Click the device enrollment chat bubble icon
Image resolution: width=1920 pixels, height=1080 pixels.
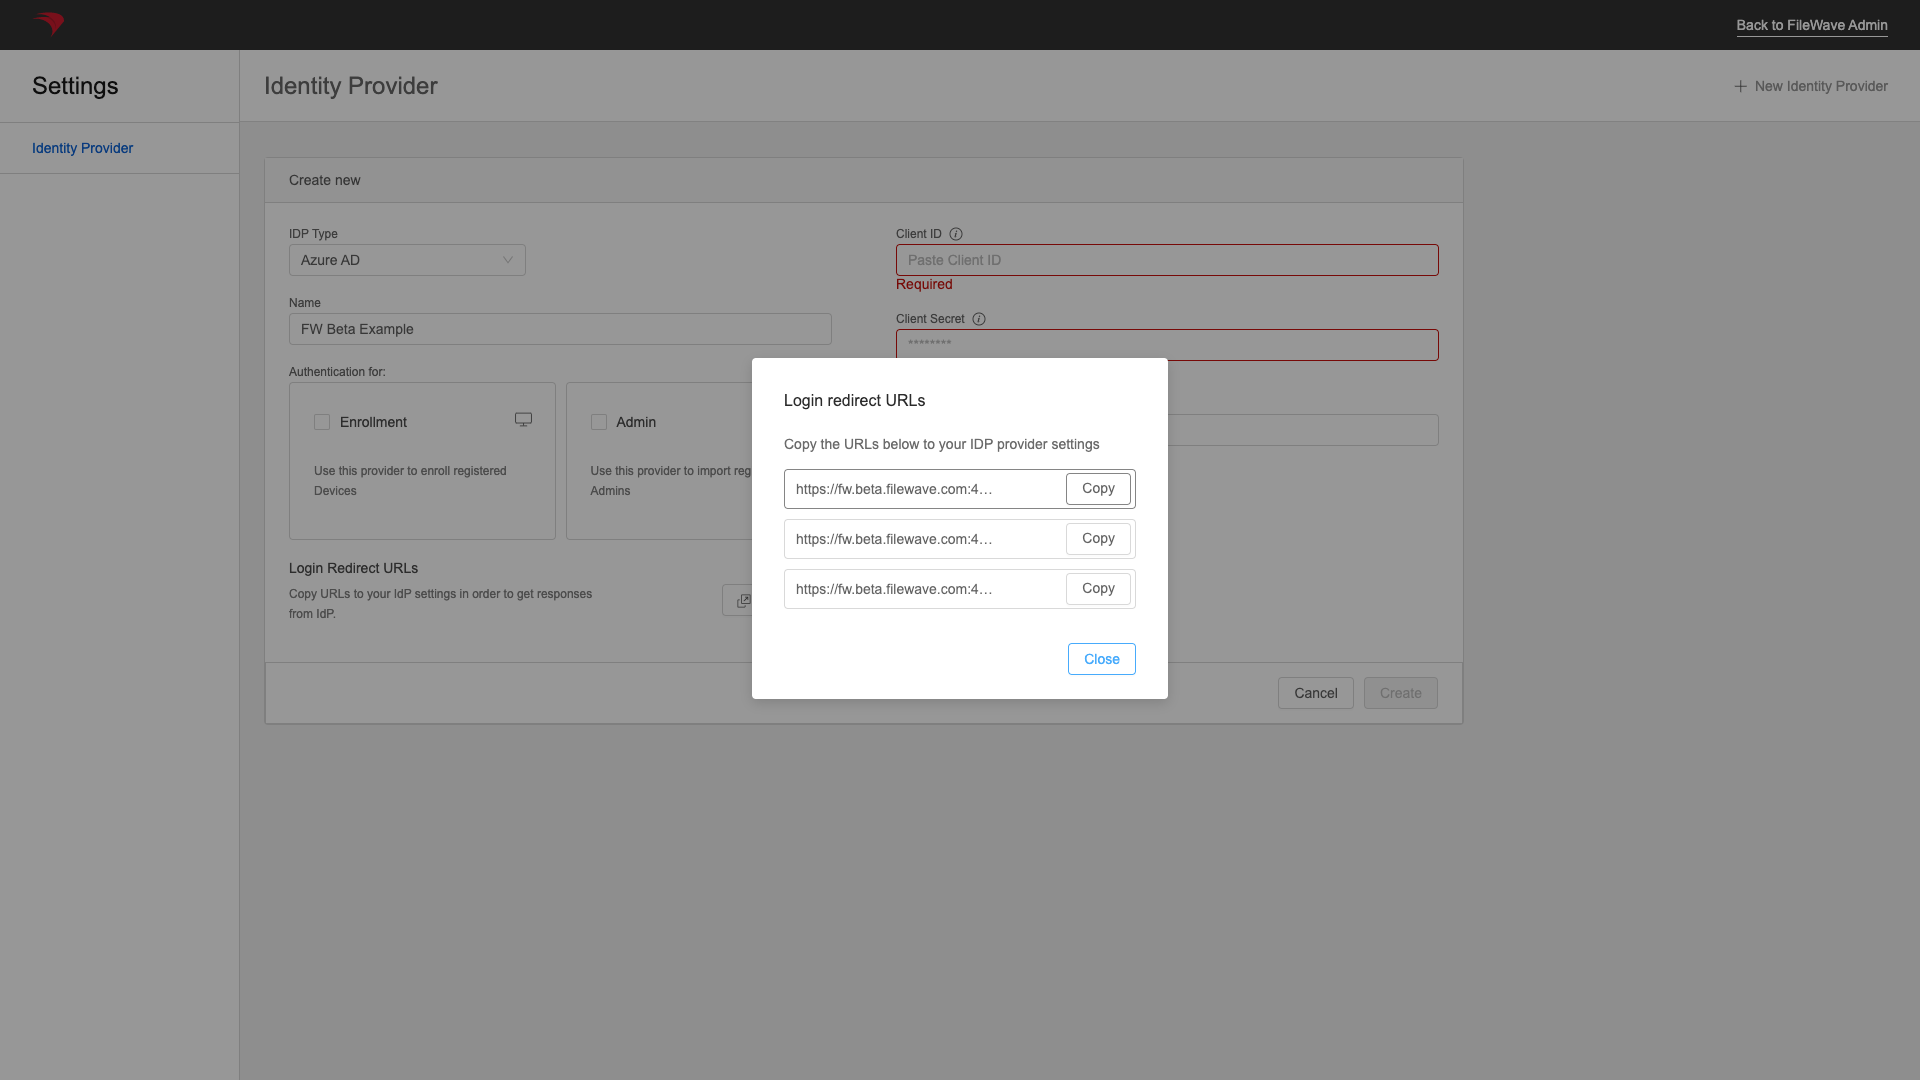[524, 419]
